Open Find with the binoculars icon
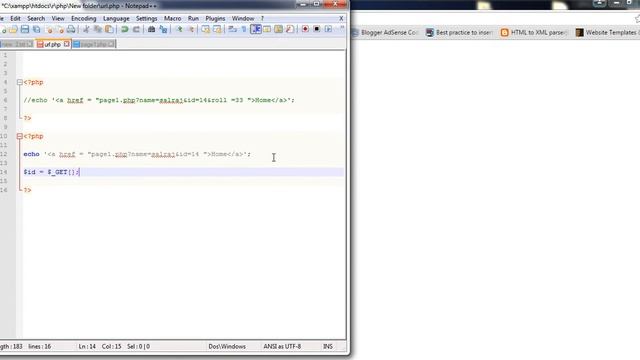 click(151, 29)
